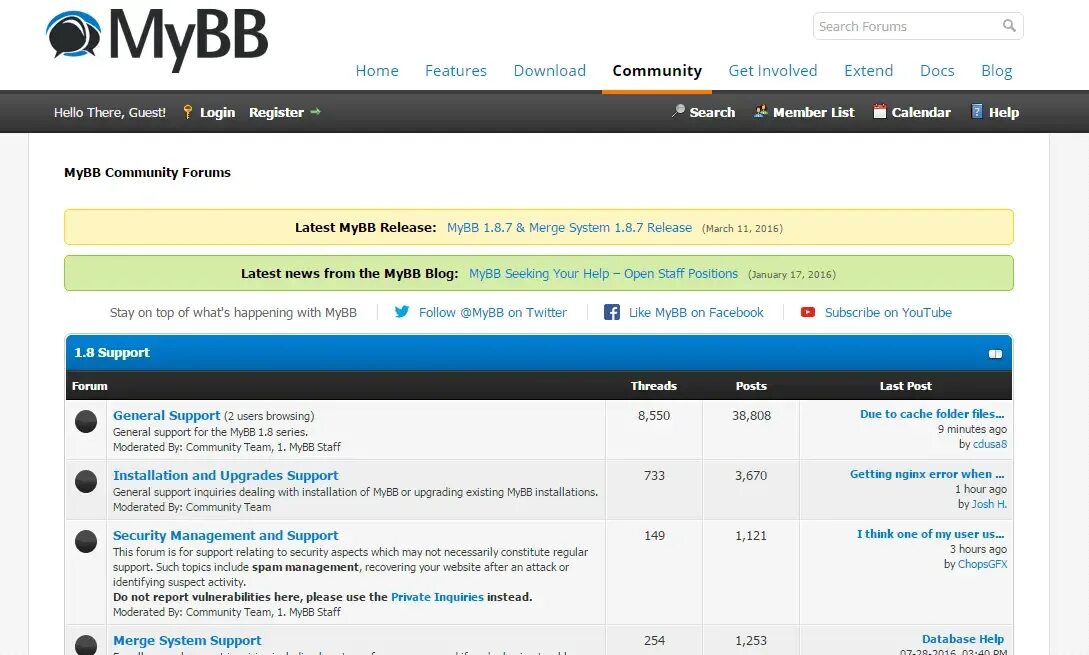Open the Calendar page
The image size is (1089, 655).
click(x=921, y=112)
